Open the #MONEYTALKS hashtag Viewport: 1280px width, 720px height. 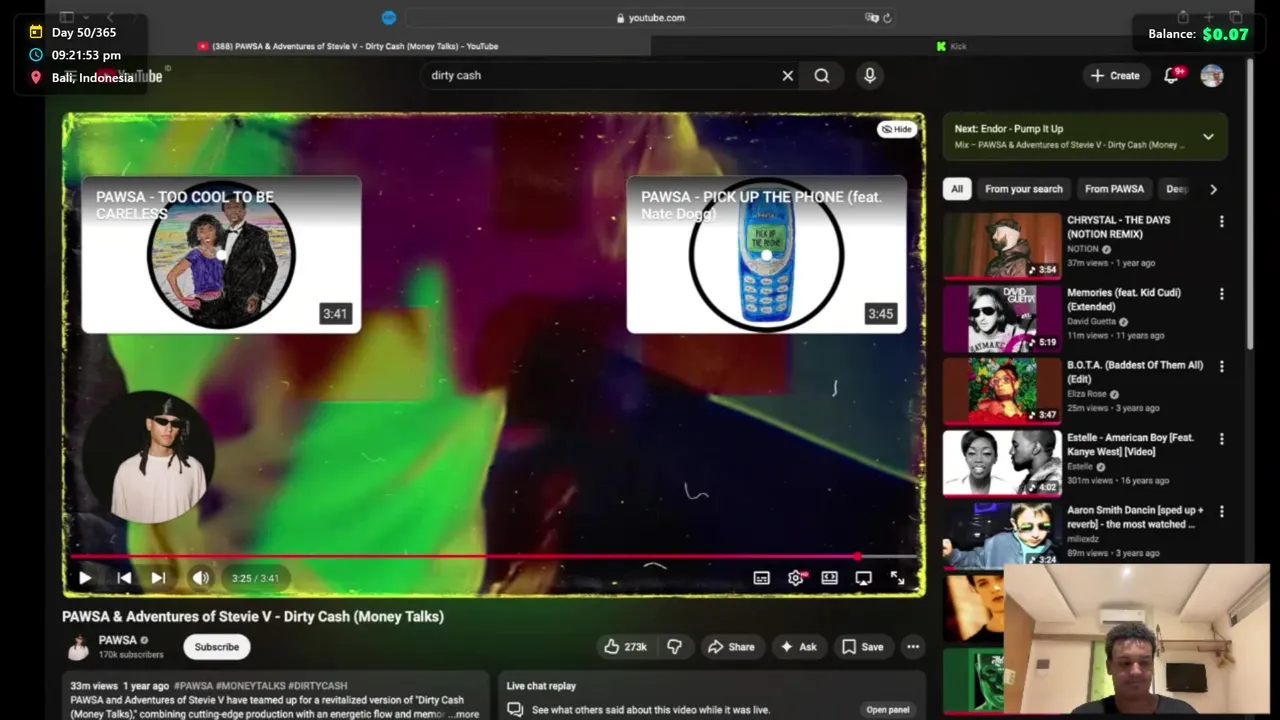click(251, 686)
